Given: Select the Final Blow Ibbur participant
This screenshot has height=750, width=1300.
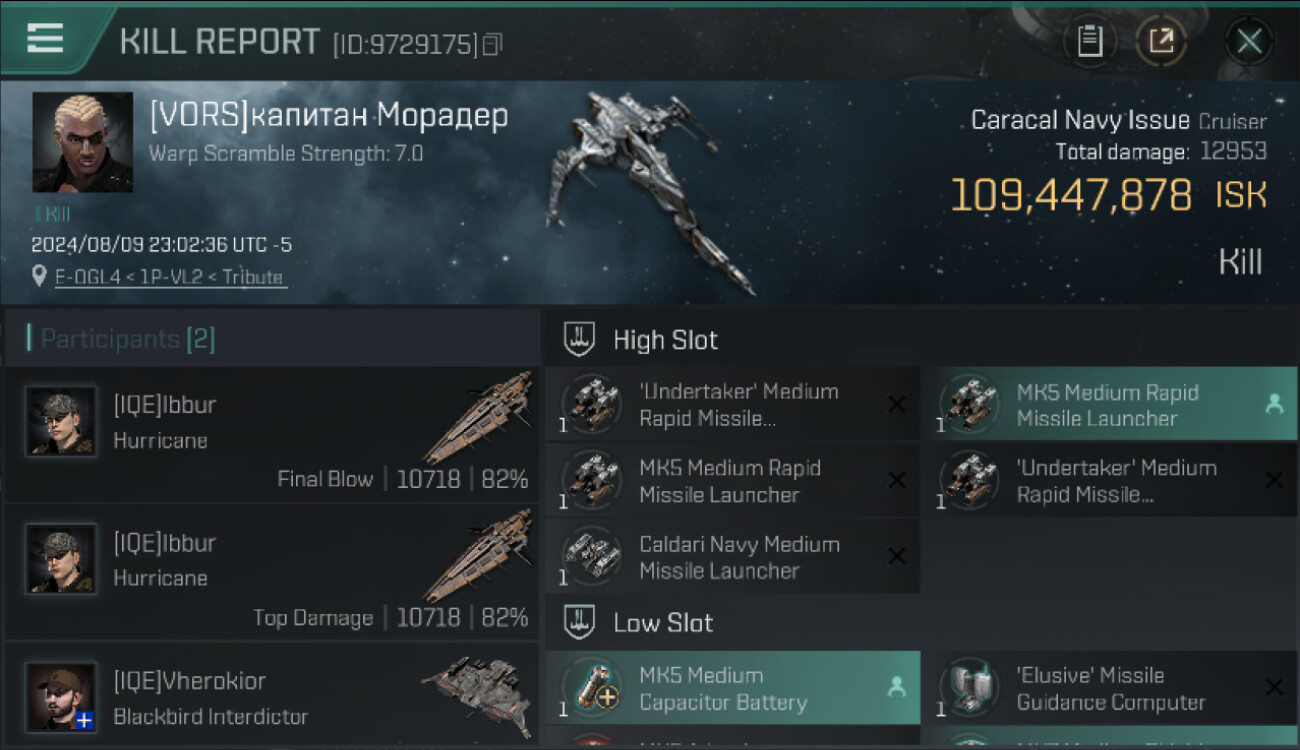Looking at the screenshot, I should 270,434.
